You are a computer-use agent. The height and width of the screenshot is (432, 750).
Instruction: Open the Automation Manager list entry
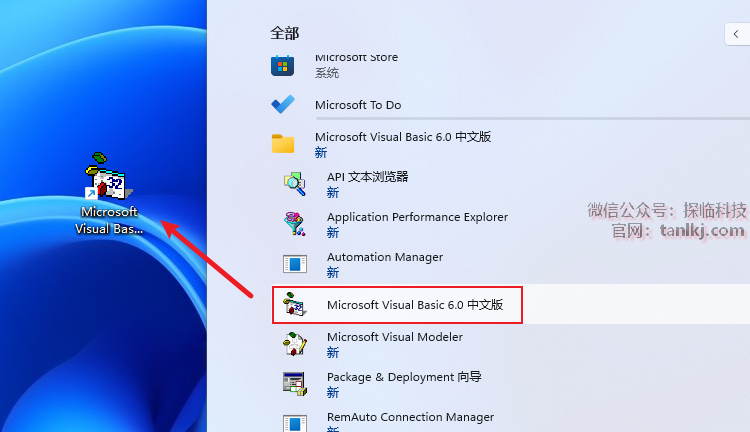384,257
